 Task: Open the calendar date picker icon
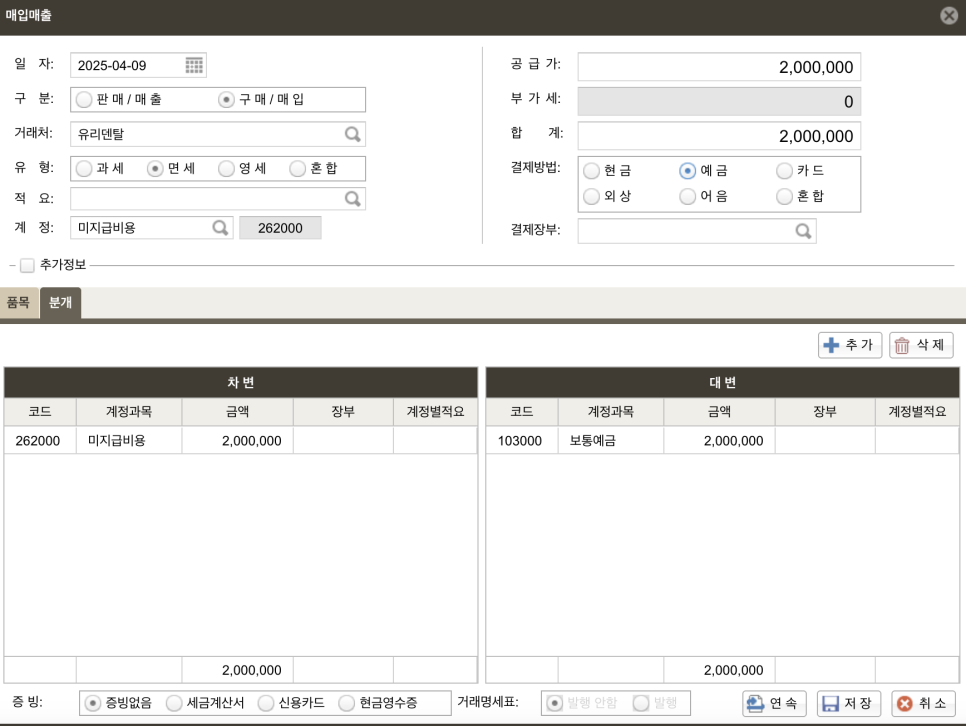coord(194,65)
